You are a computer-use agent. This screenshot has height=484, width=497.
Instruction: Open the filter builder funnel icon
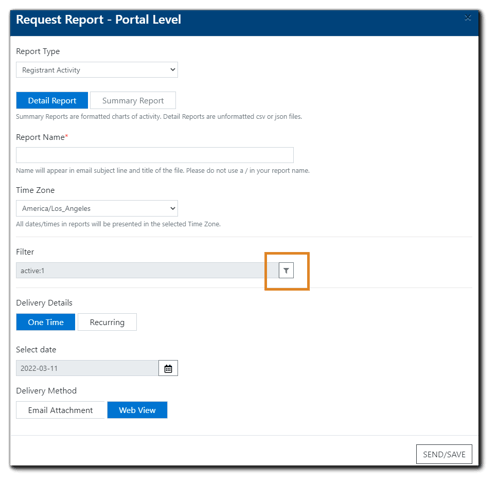[286, 270]
